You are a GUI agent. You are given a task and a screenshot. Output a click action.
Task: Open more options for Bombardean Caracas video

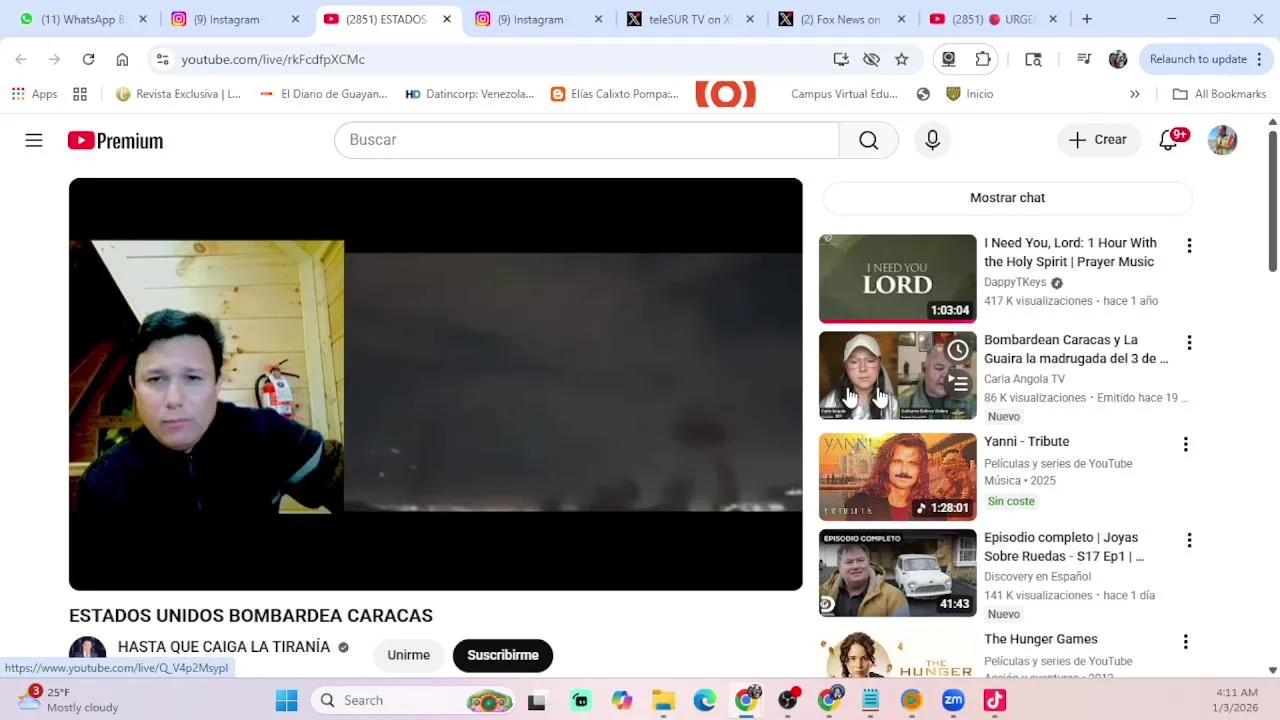1189,343
